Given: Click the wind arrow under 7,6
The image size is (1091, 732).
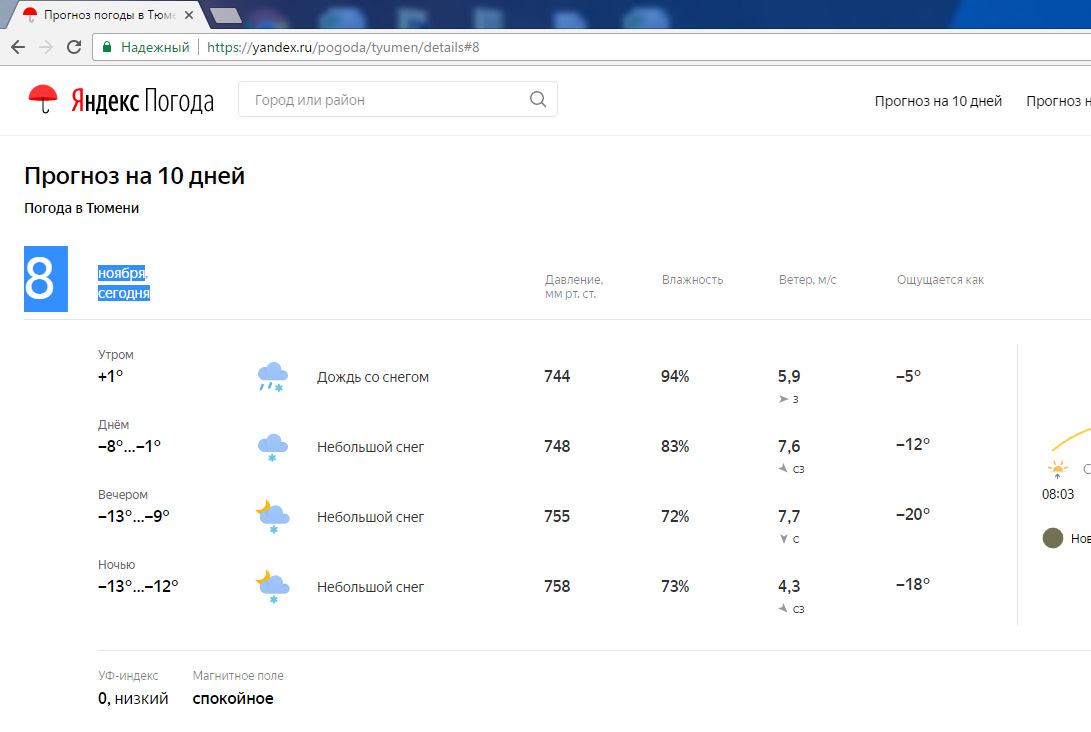Looking at the screenshot, I should tap(783, 468).
